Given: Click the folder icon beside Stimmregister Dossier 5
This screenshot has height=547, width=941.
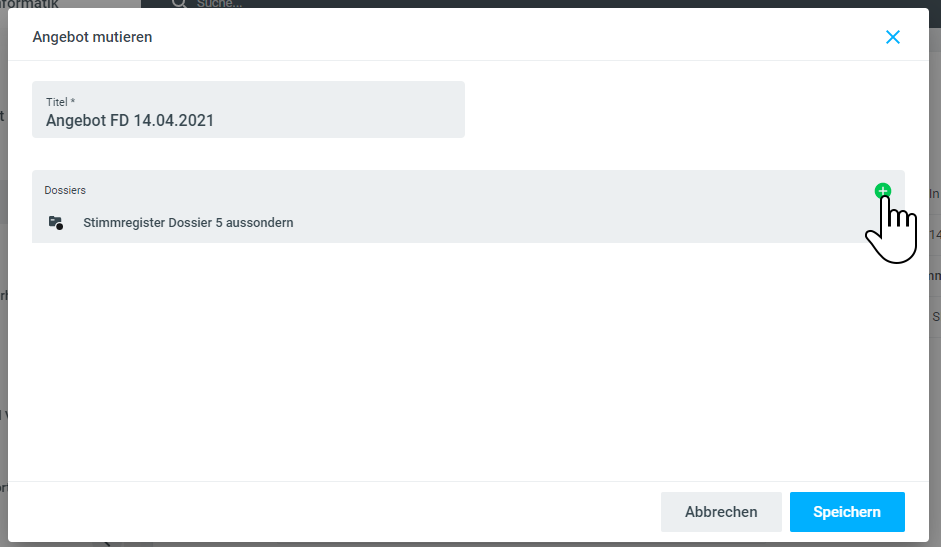Looking at the screenshot, I should (56, 223).
